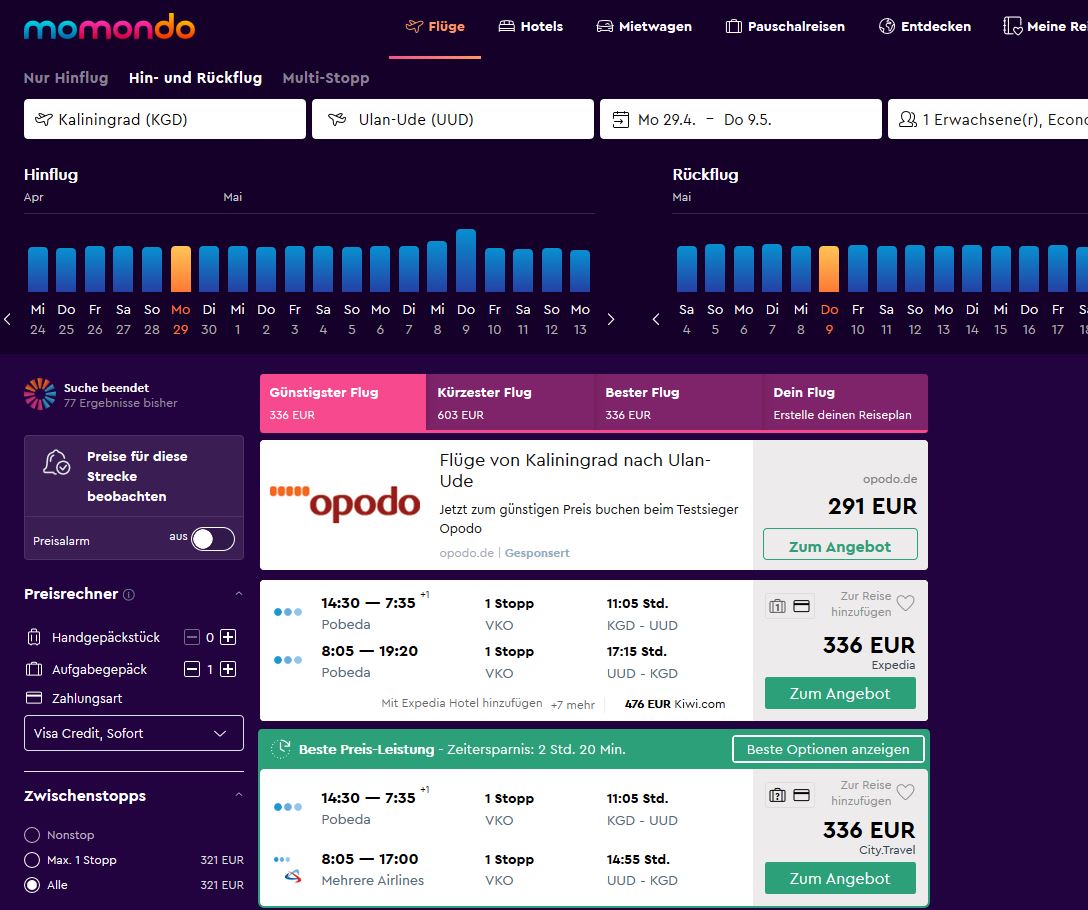1088x910 pixels.
Task: Expand the +7 mehr offers link
Action: point(572,705)
